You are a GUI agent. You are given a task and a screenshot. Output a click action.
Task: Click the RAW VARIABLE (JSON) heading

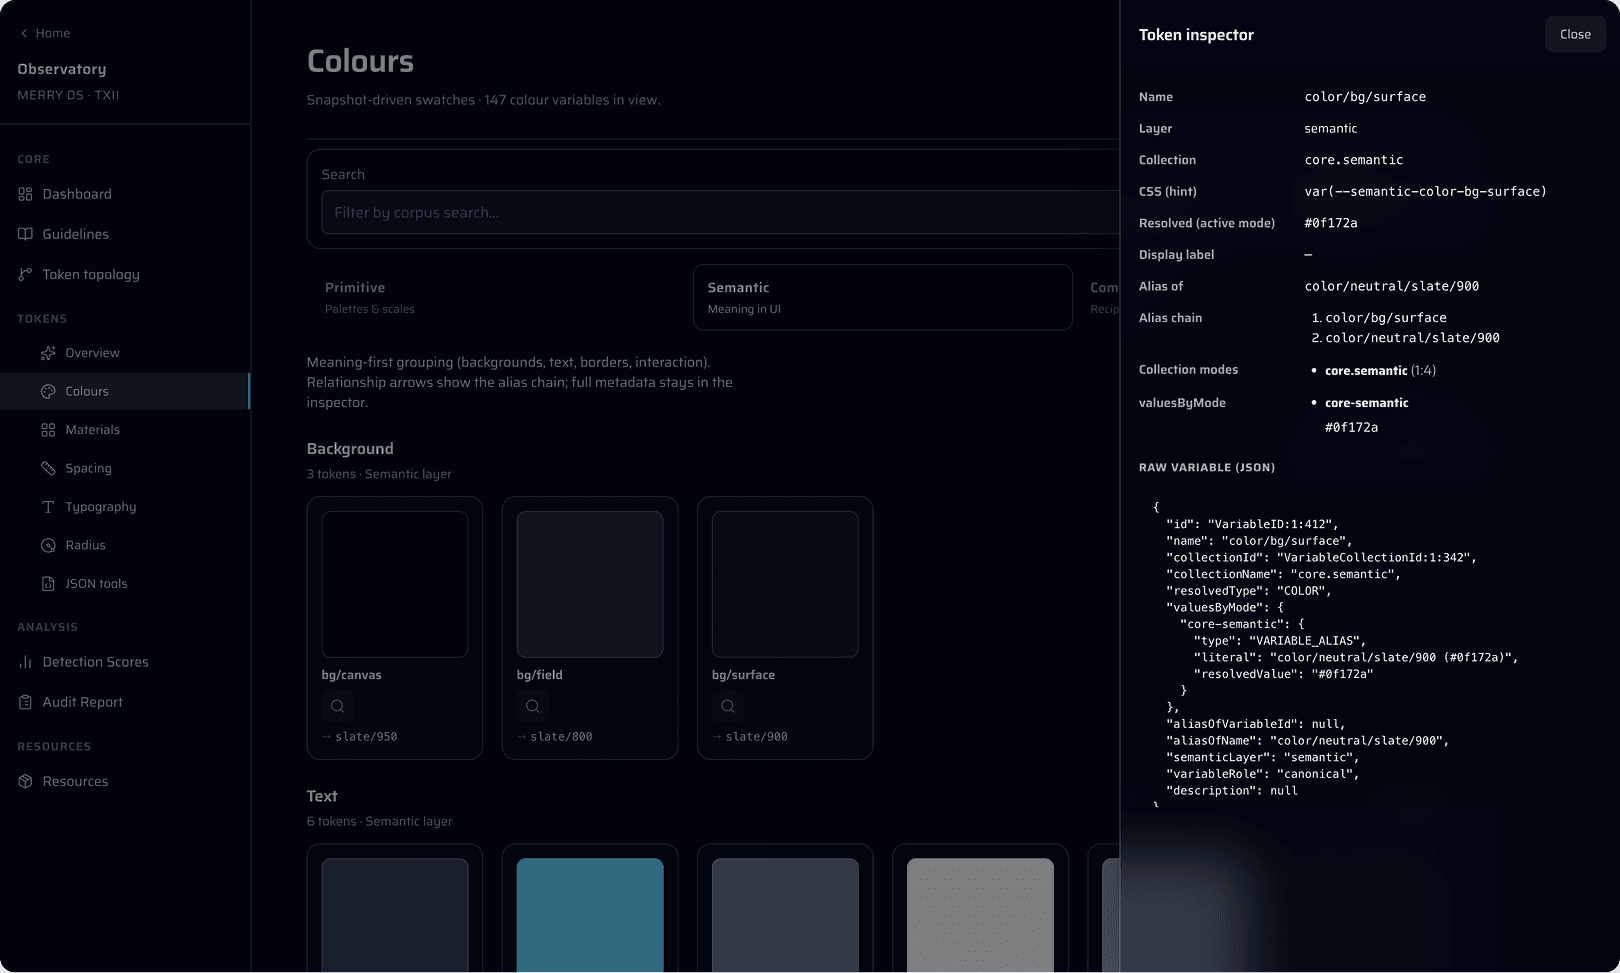[x=1206, y=468]
